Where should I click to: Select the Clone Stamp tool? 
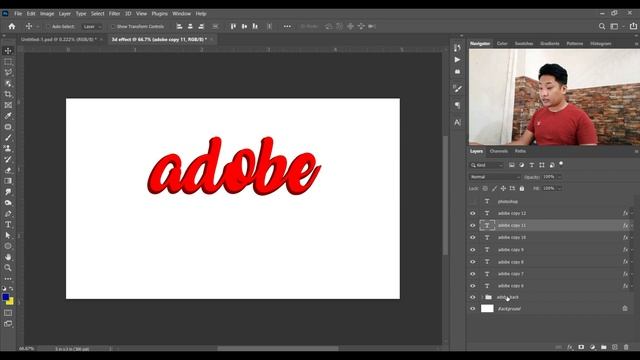point(8,149)
